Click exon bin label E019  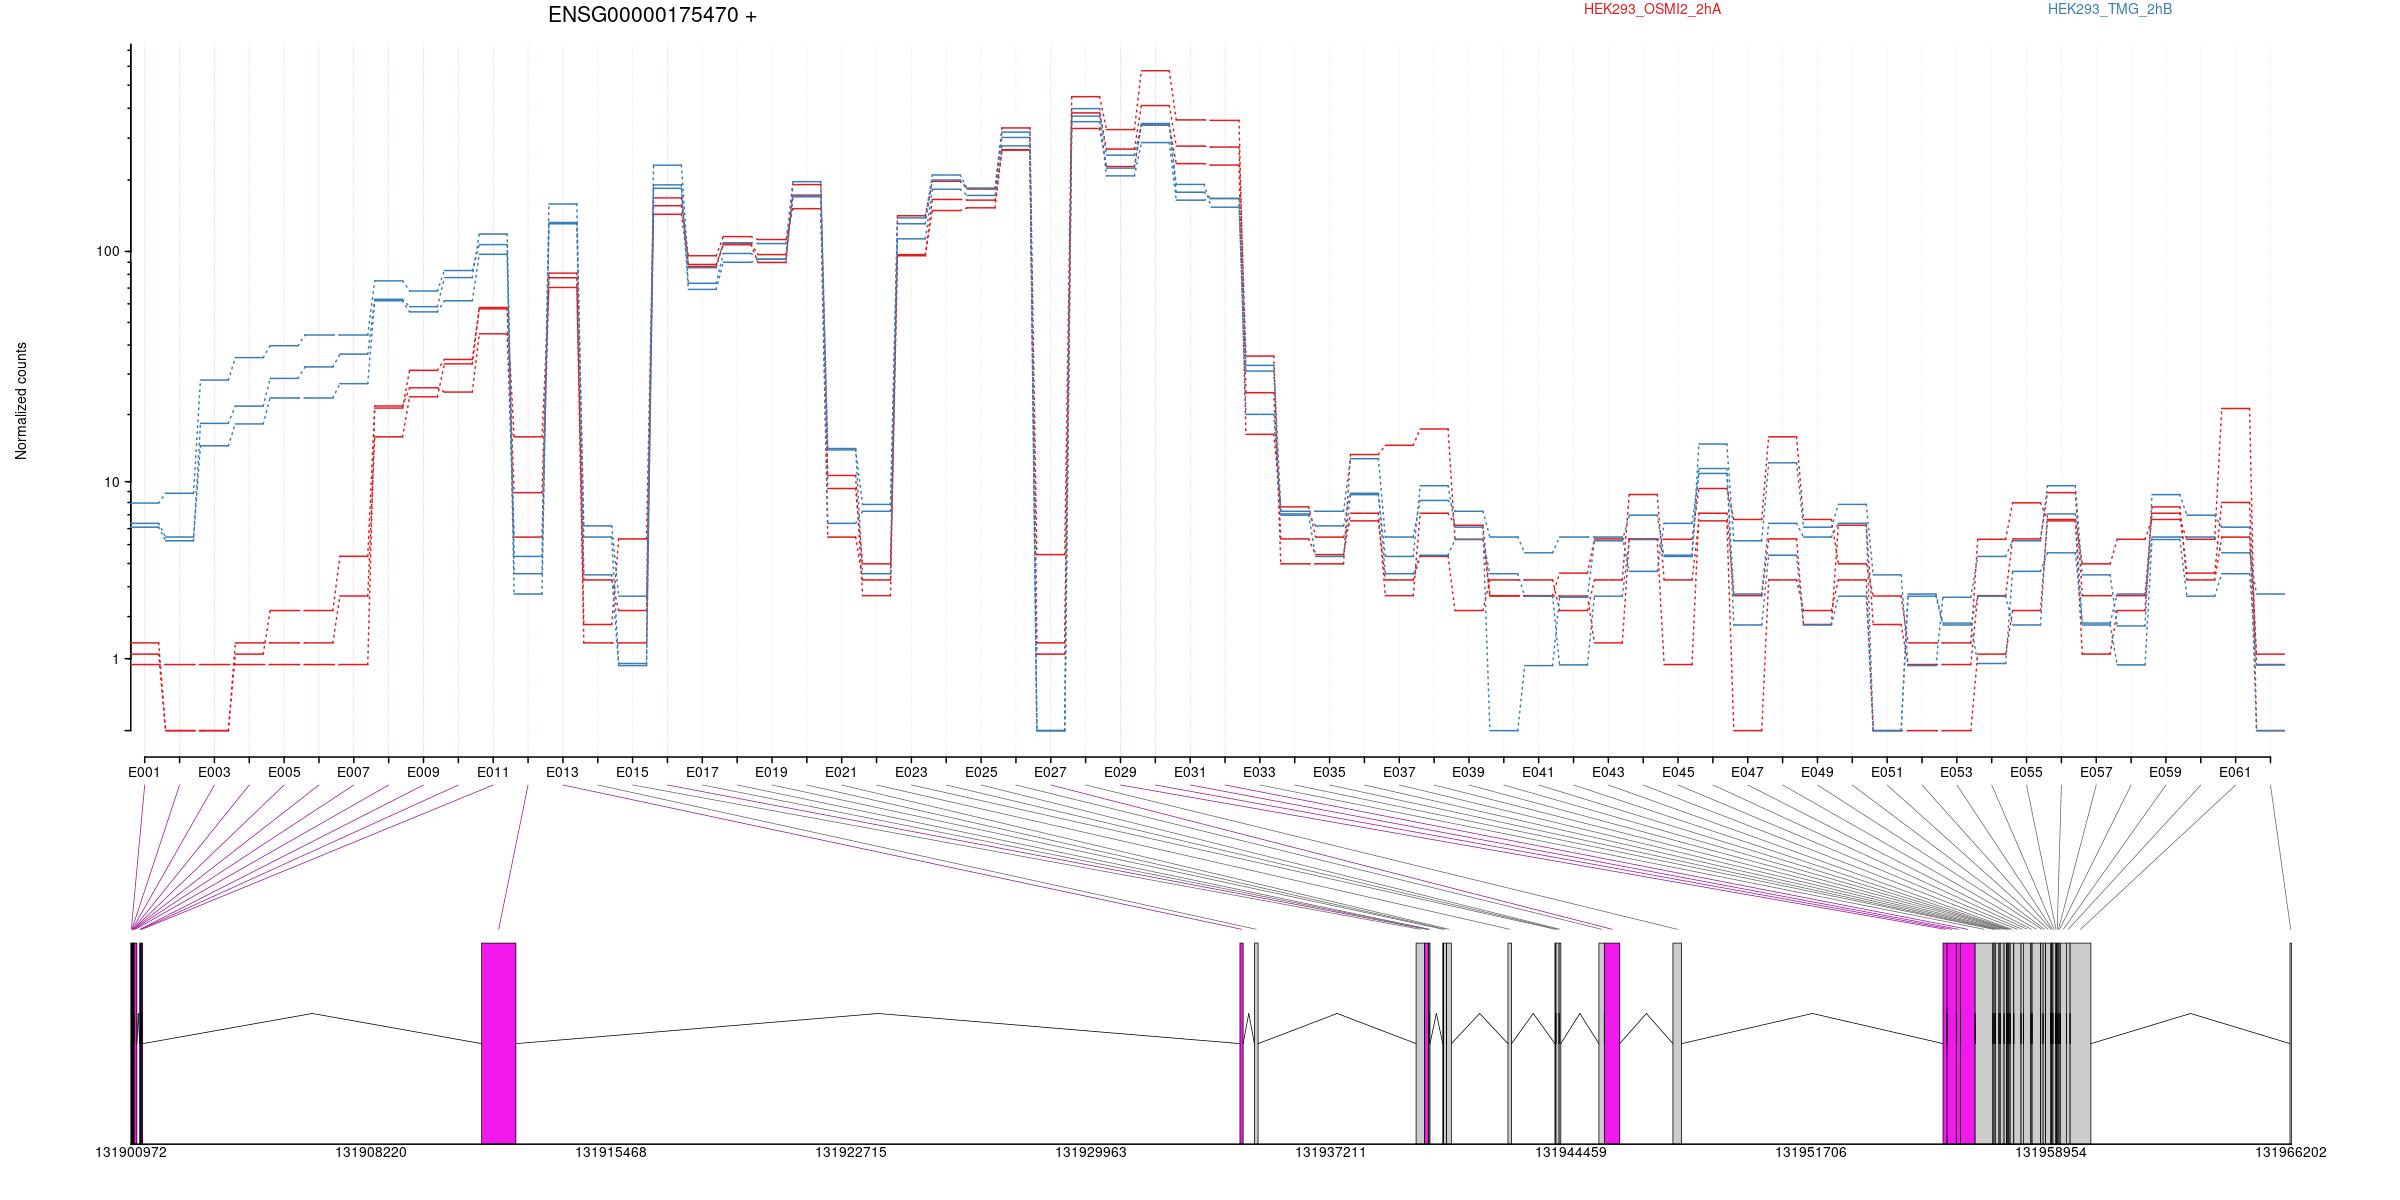[771, 772]
